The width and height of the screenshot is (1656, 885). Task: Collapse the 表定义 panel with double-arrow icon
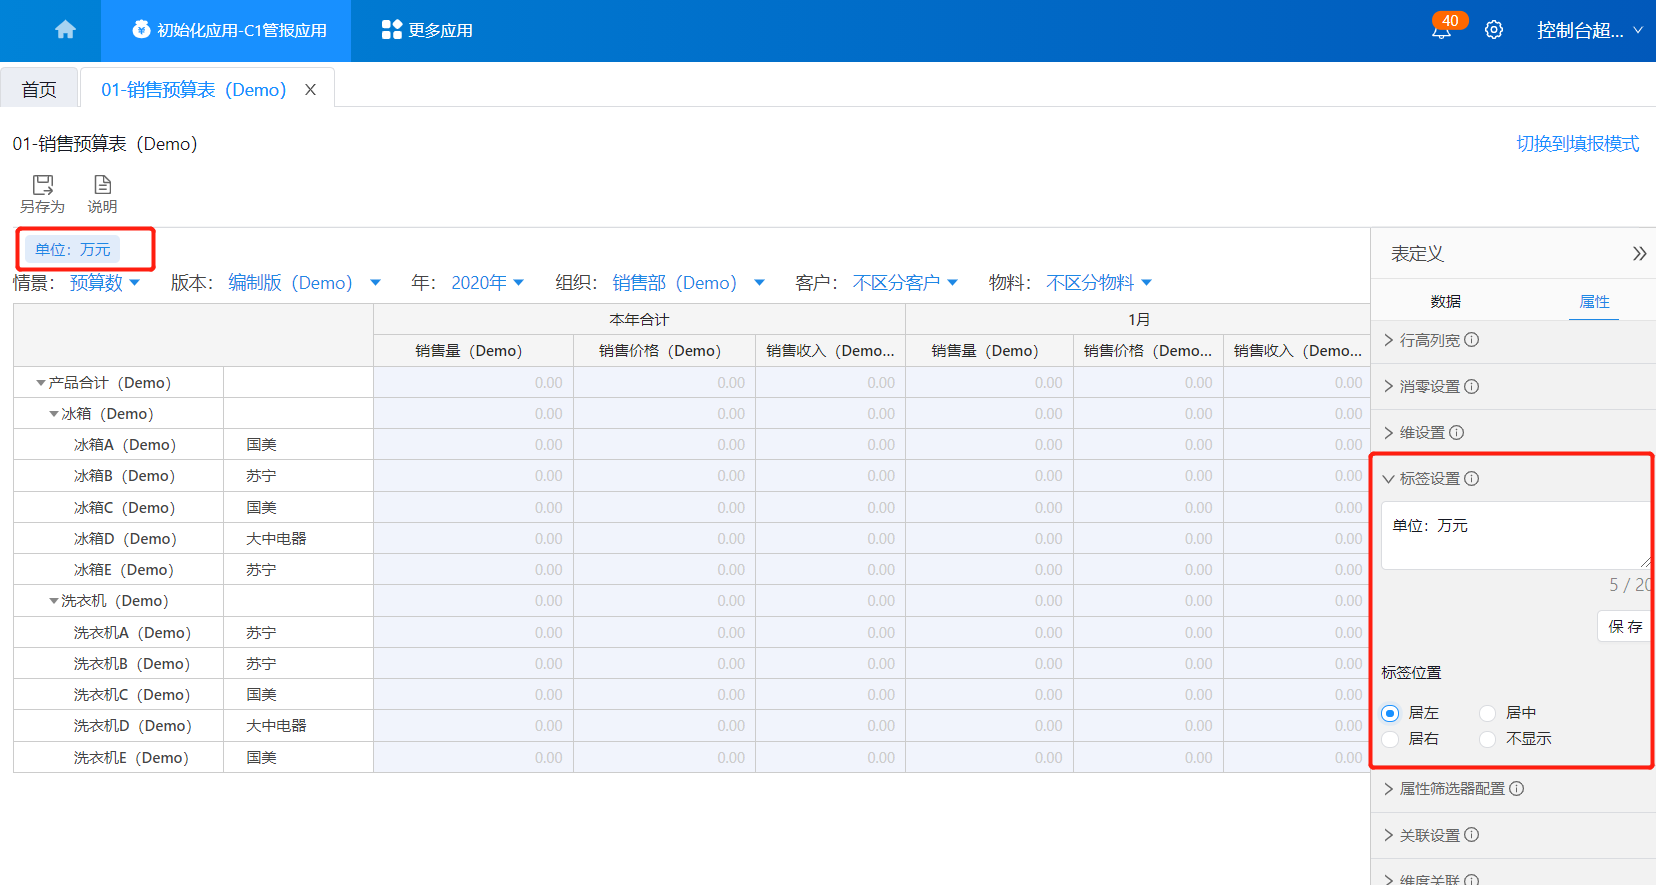tap(1639, 254)
